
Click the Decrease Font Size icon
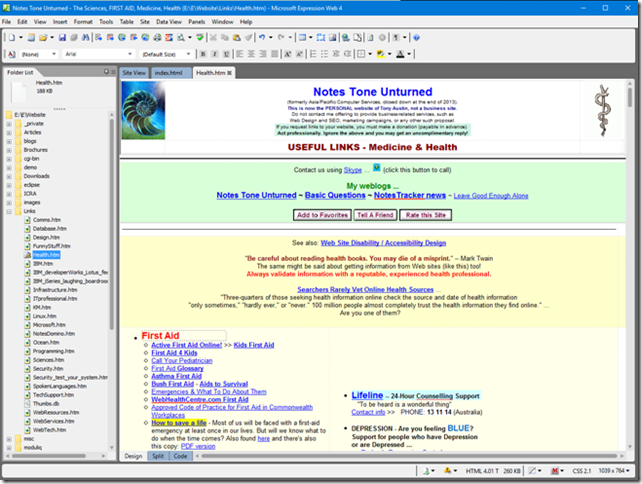(299, 54)
